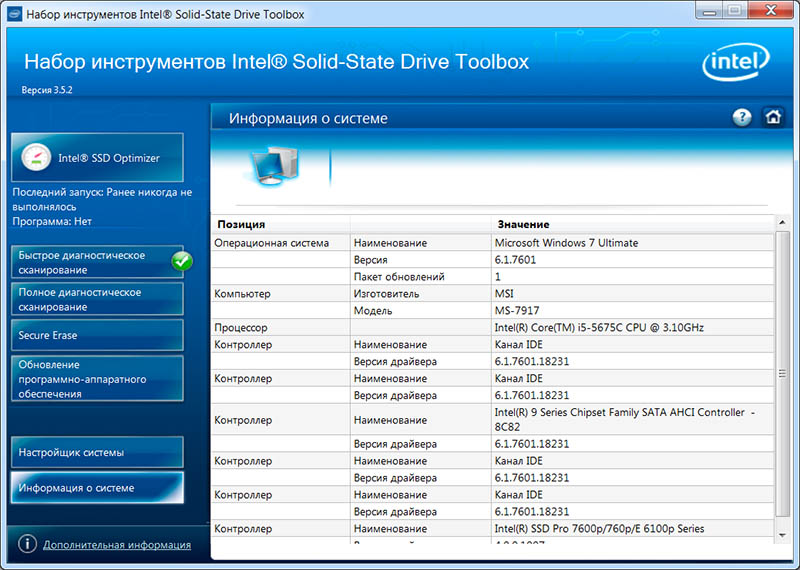Open Дополнительная информация link
The image size is (800, 570).
[117, 544]
